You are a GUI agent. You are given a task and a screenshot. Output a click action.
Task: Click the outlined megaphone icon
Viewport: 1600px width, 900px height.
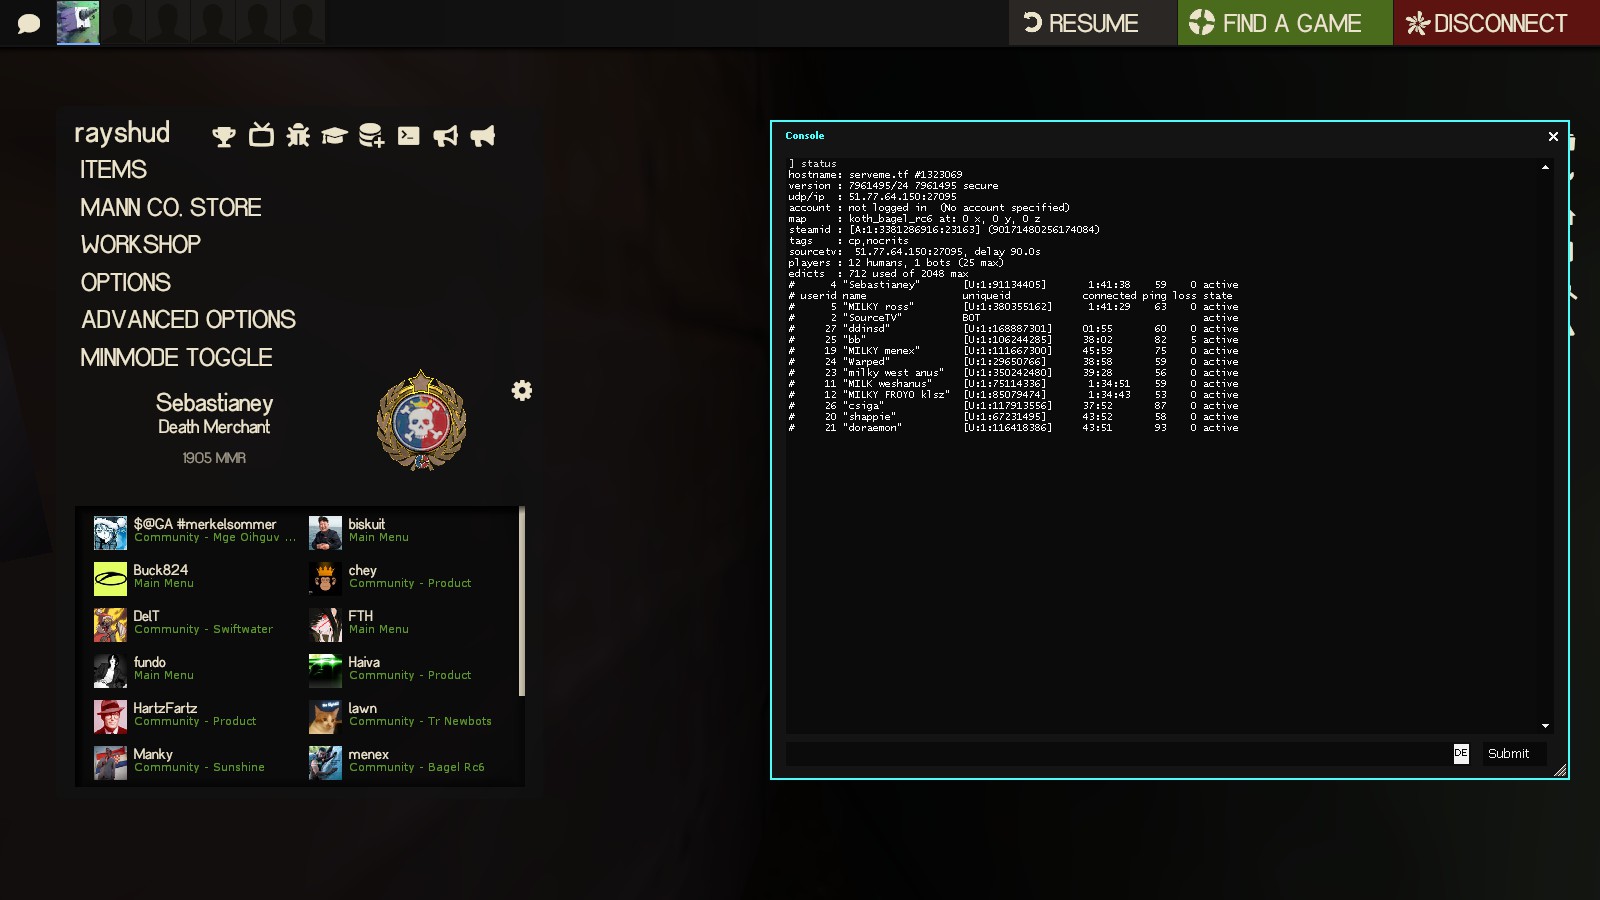445,136
